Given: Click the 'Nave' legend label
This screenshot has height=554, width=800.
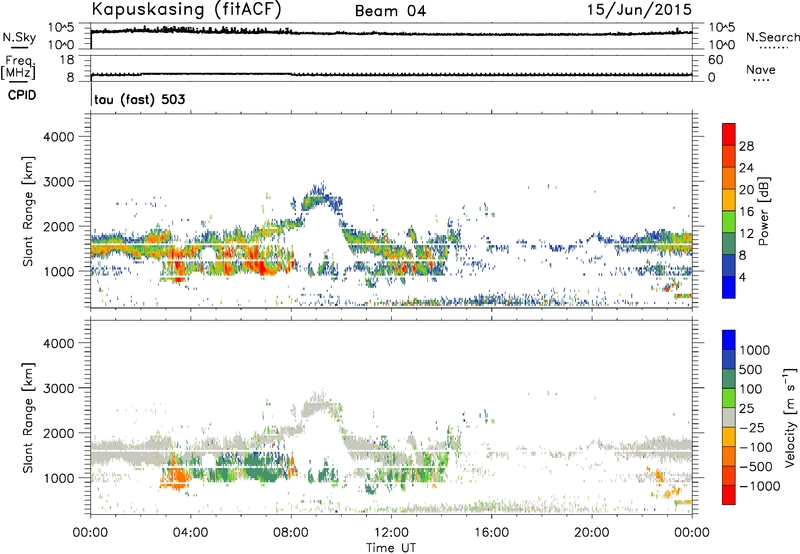Looking at the screenshot, I should click(761, 69).
